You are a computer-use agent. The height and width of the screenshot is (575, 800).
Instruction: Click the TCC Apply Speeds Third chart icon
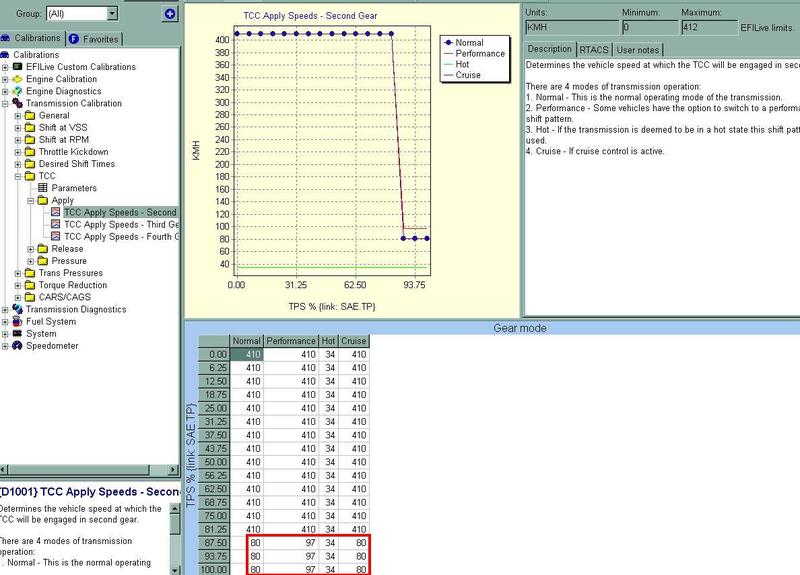pos(55,224)
